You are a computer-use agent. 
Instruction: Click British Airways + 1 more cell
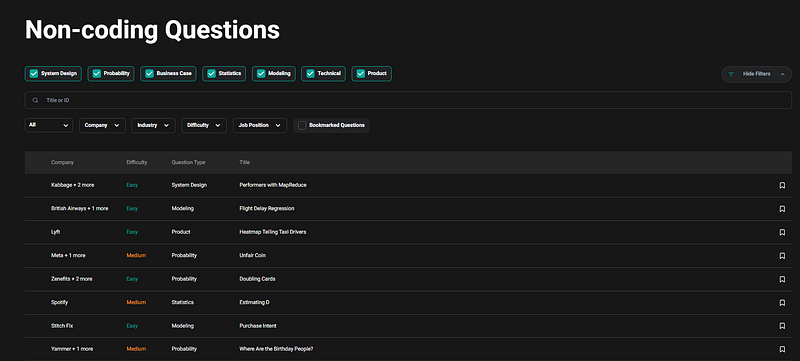point(80,209)
